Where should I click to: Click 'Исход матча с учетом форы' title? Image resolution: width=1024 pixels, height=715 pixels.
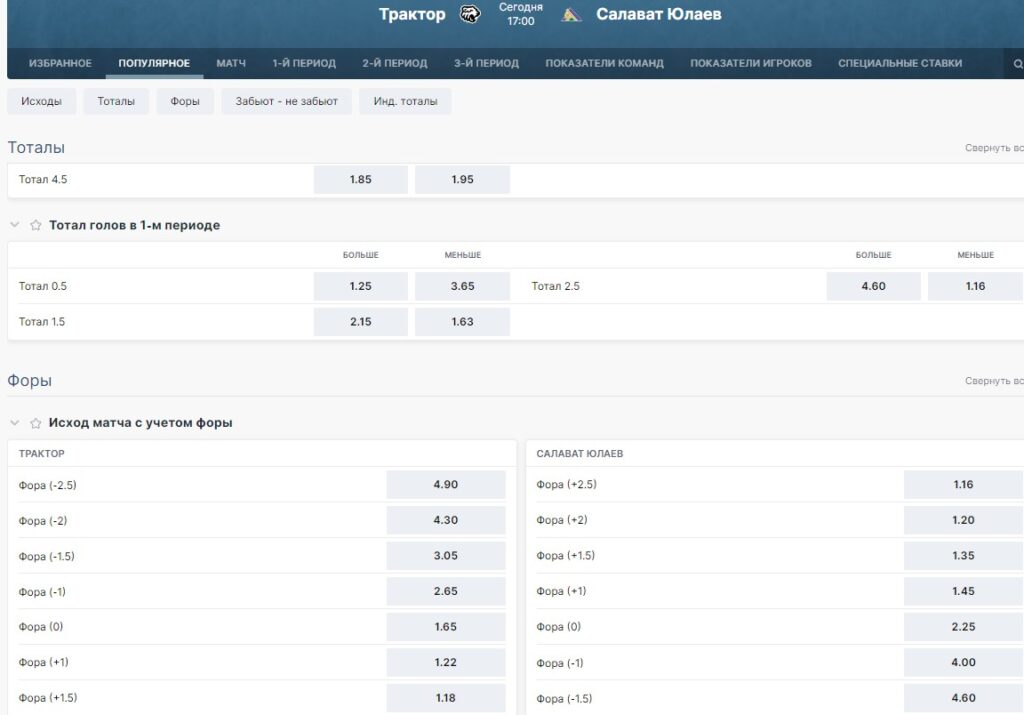point(140,423)
